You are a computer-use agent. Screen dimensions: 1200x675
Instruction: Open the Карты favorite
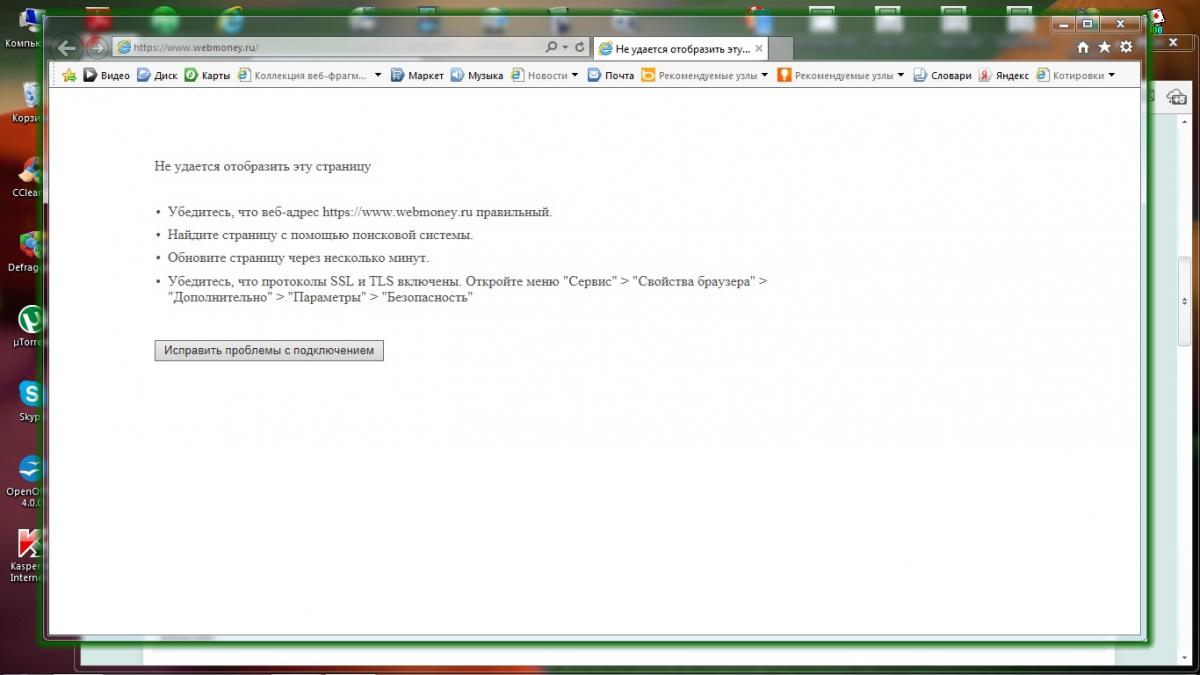pyautogui.click(x=207, y=75)
